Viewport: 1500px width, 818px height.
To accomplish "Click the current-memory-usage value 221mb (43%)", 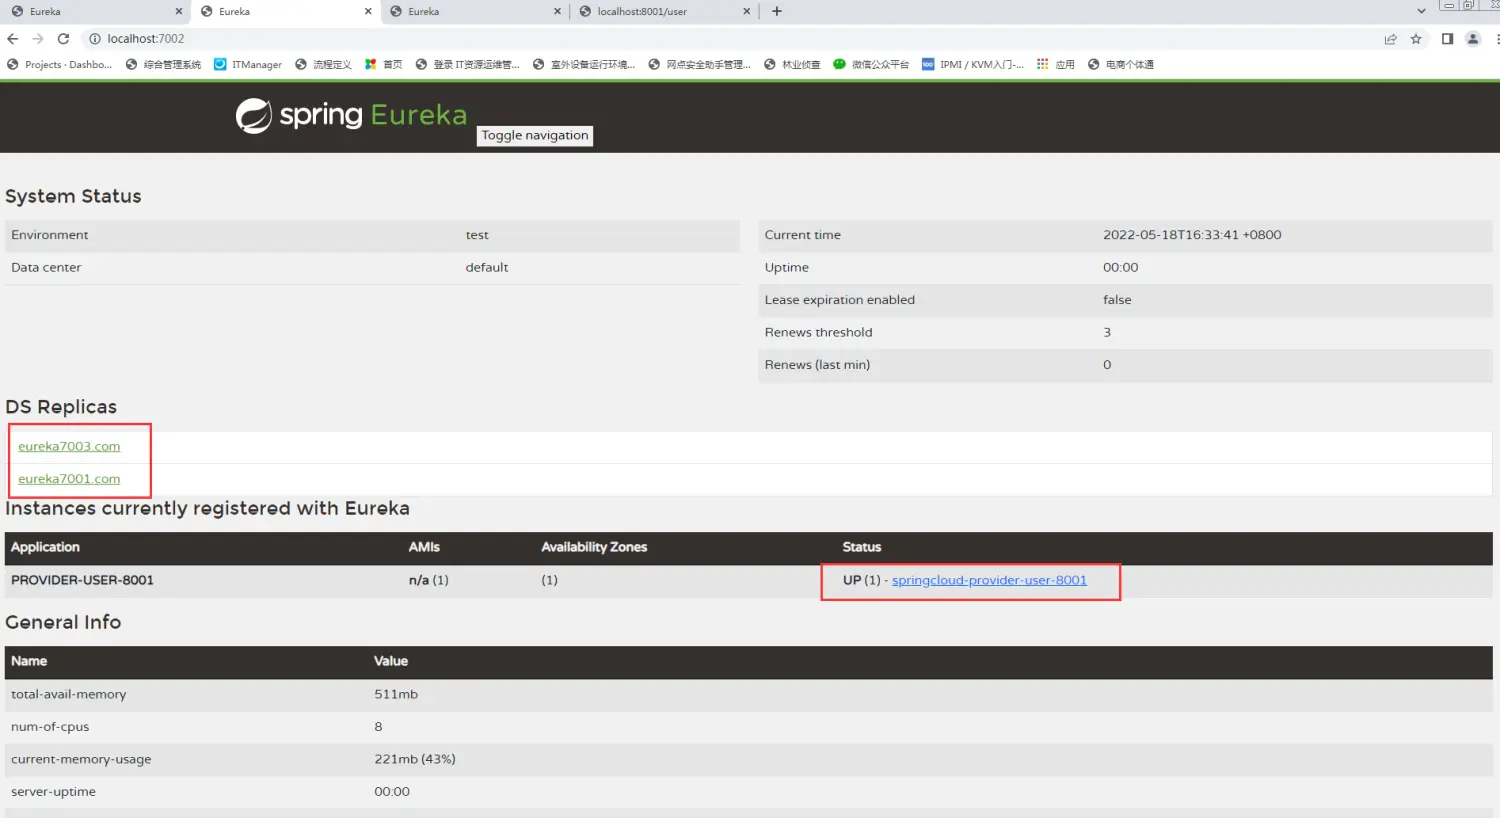I will point(415,759).
